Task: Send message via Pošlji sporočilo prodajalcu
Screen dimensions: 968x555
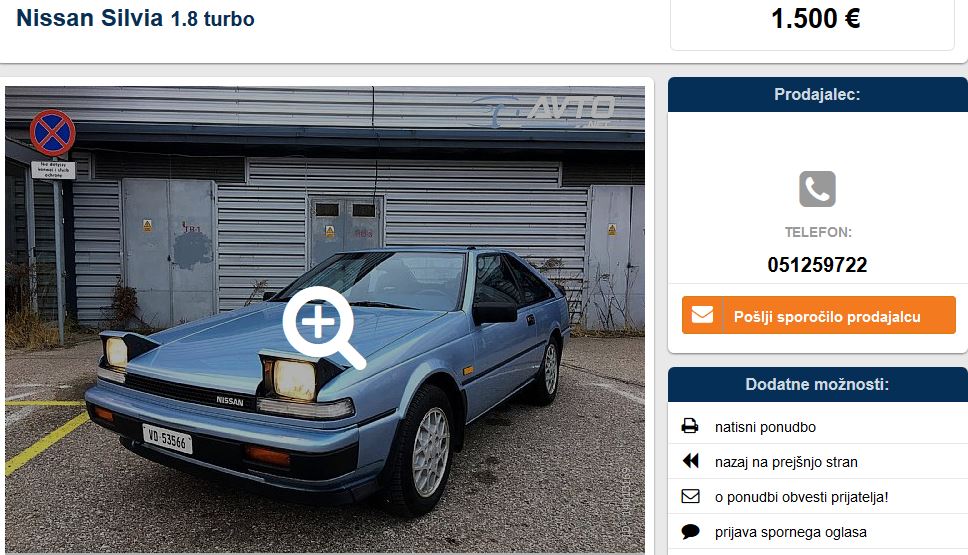Action: [819, 315]
